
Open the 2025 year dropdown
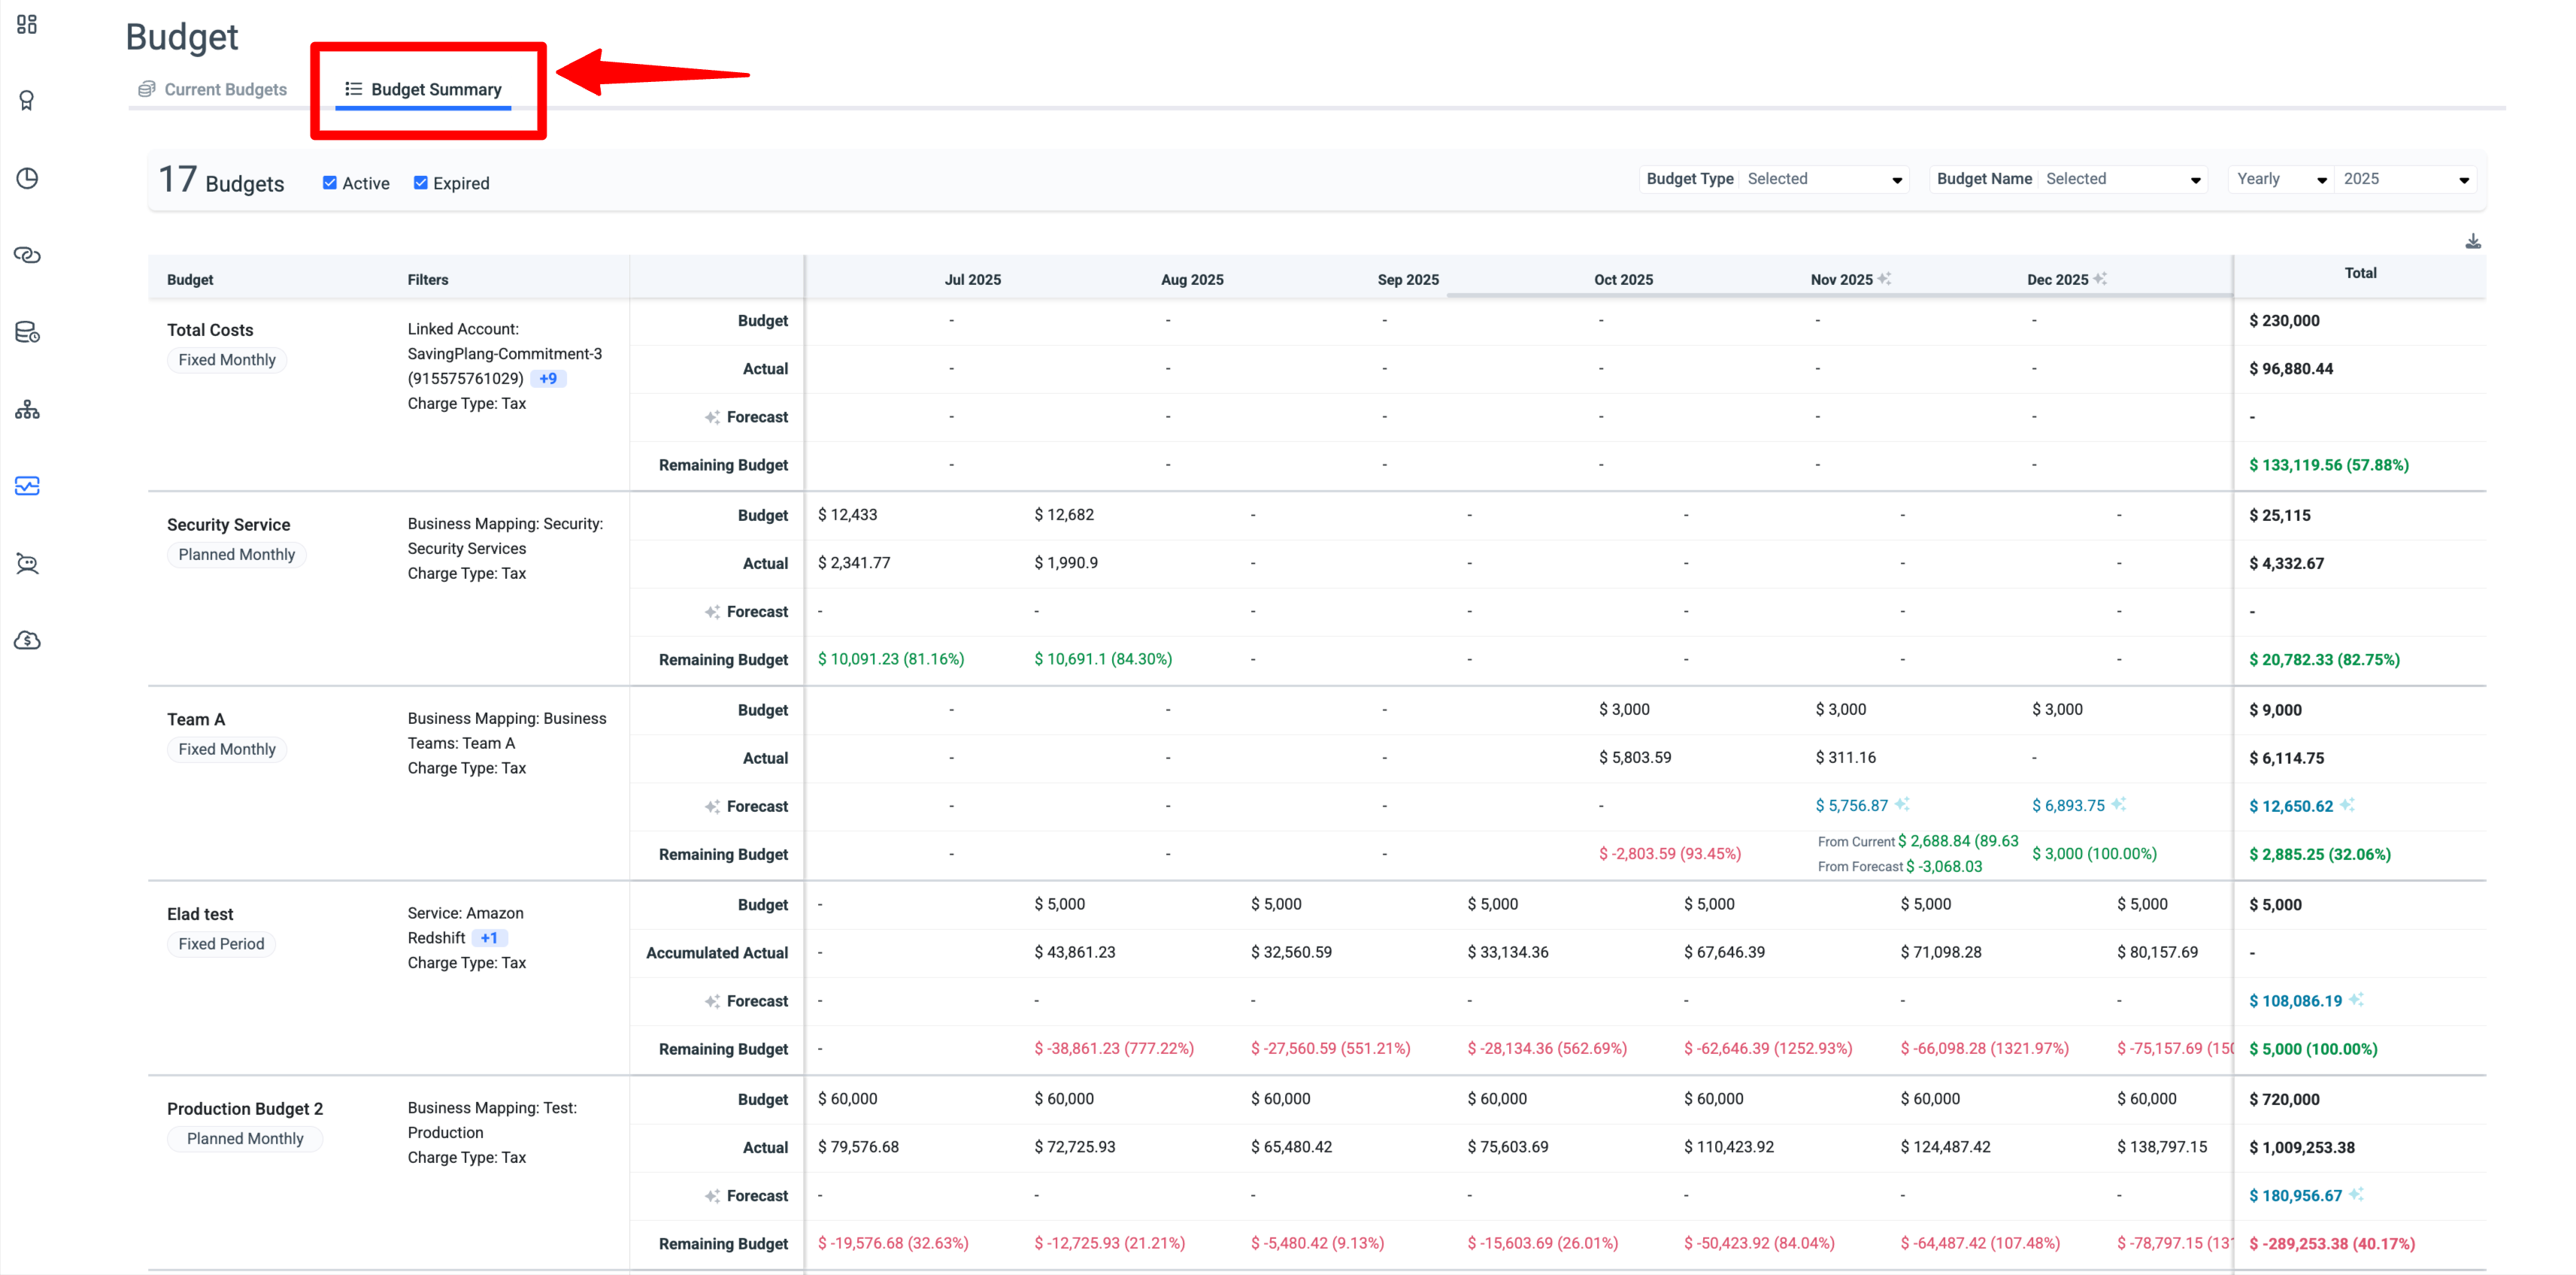pyautogui.click(x=2405, y=179)
